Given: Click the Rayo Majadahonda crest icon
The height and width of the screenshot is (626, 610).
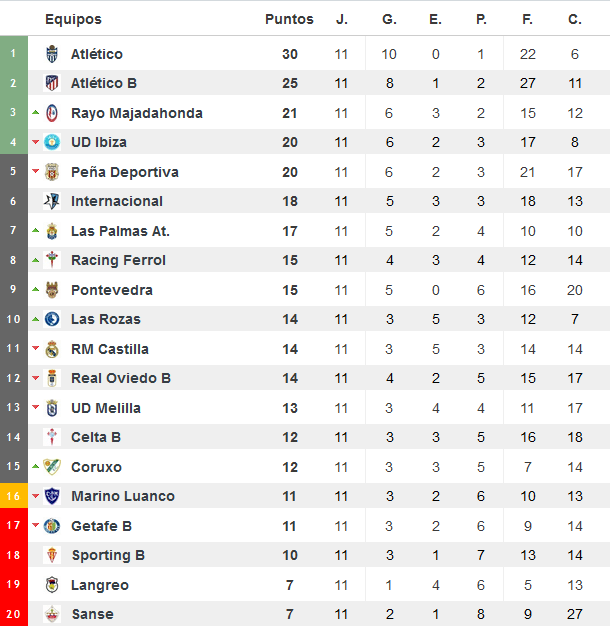Looking at the screenshot, I should click(x=52, y=113).
